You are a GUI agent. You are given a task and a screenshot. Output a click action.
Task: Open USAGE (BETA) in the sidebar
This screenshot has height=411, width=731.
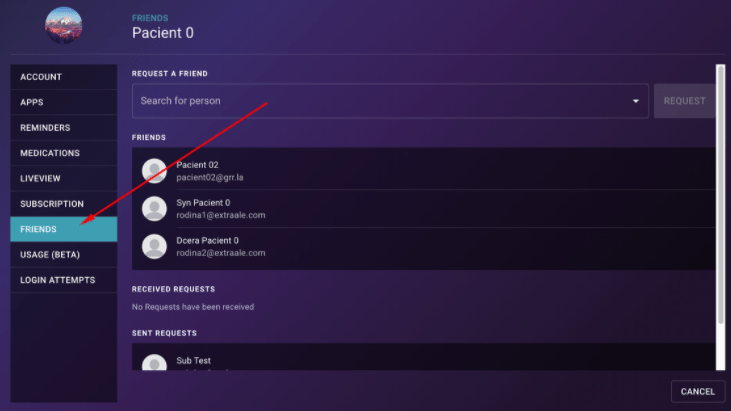[x=64, y=255]
